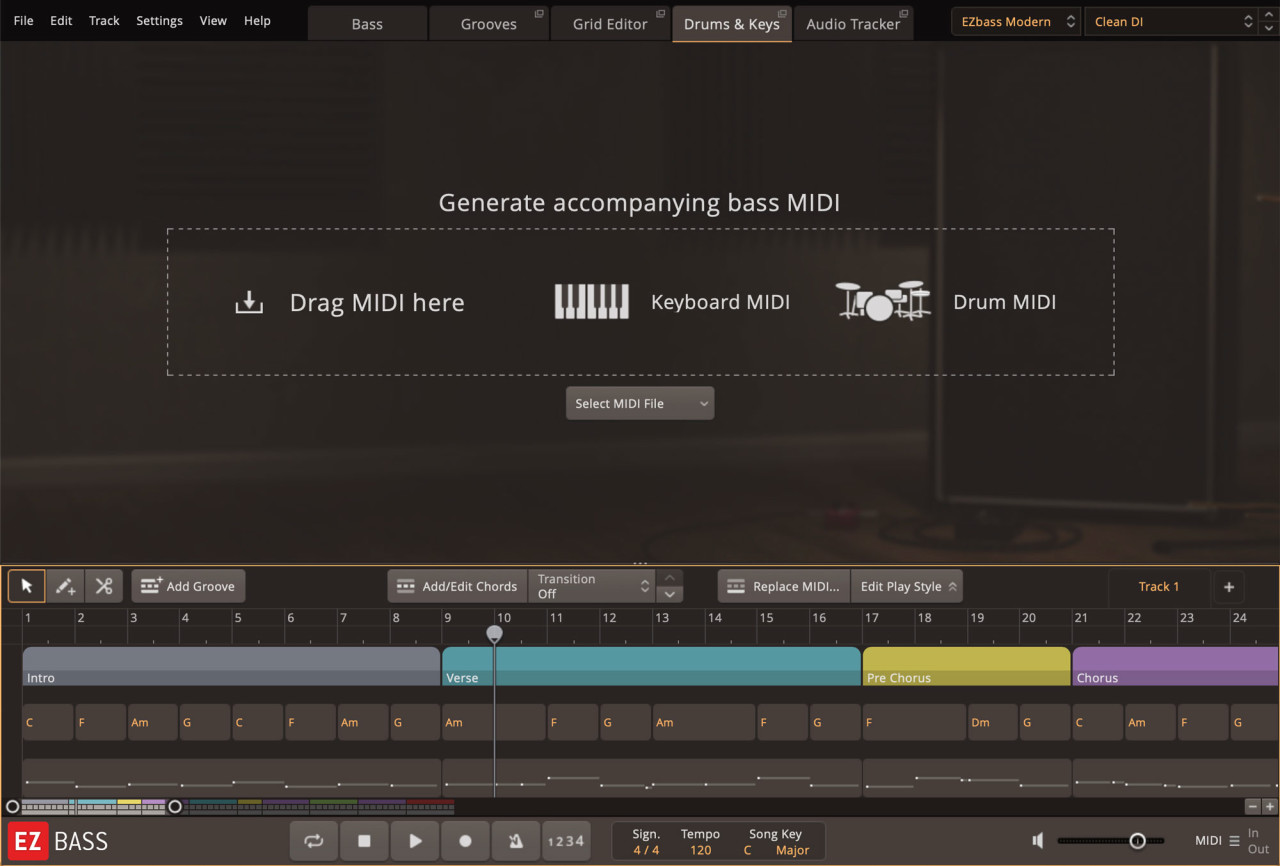
Task: Click the Drum MIDI drum kit icon
Action: [883, 301]
